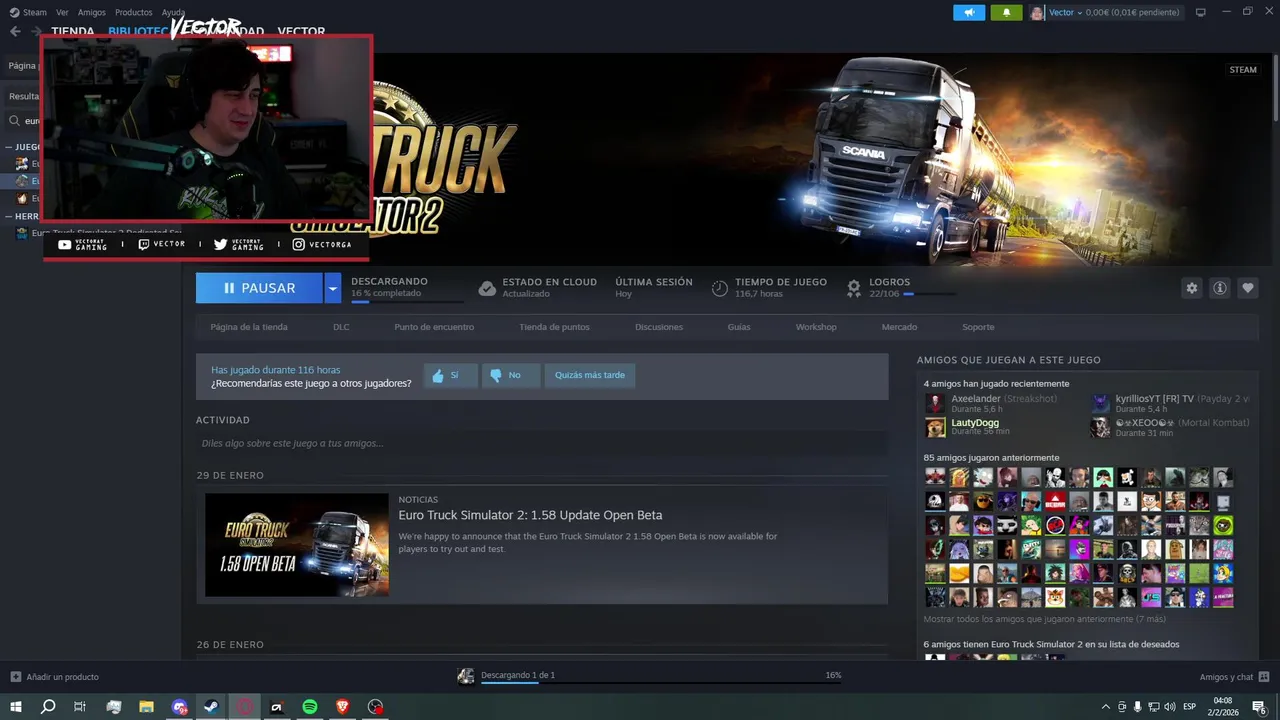Open Task View on taskbar

tap(80, 707)
